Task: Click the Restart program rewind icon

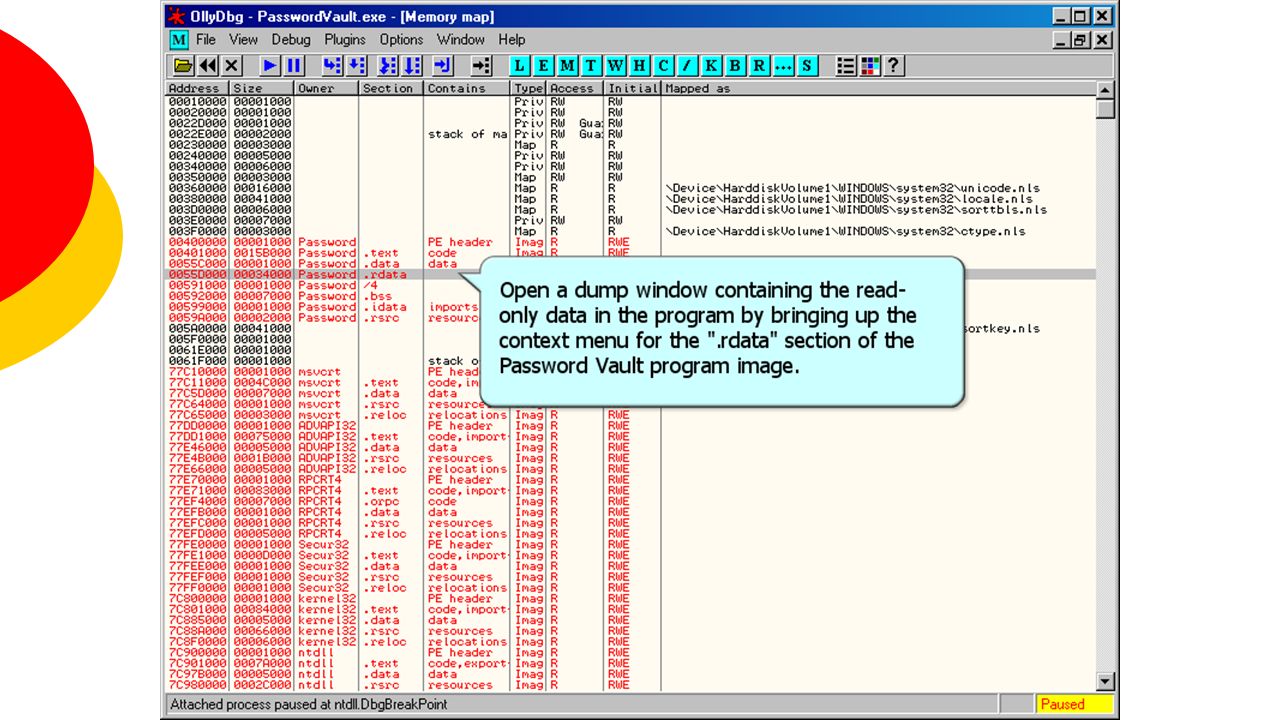Action: pyautogui.click(x=208, y=66)
